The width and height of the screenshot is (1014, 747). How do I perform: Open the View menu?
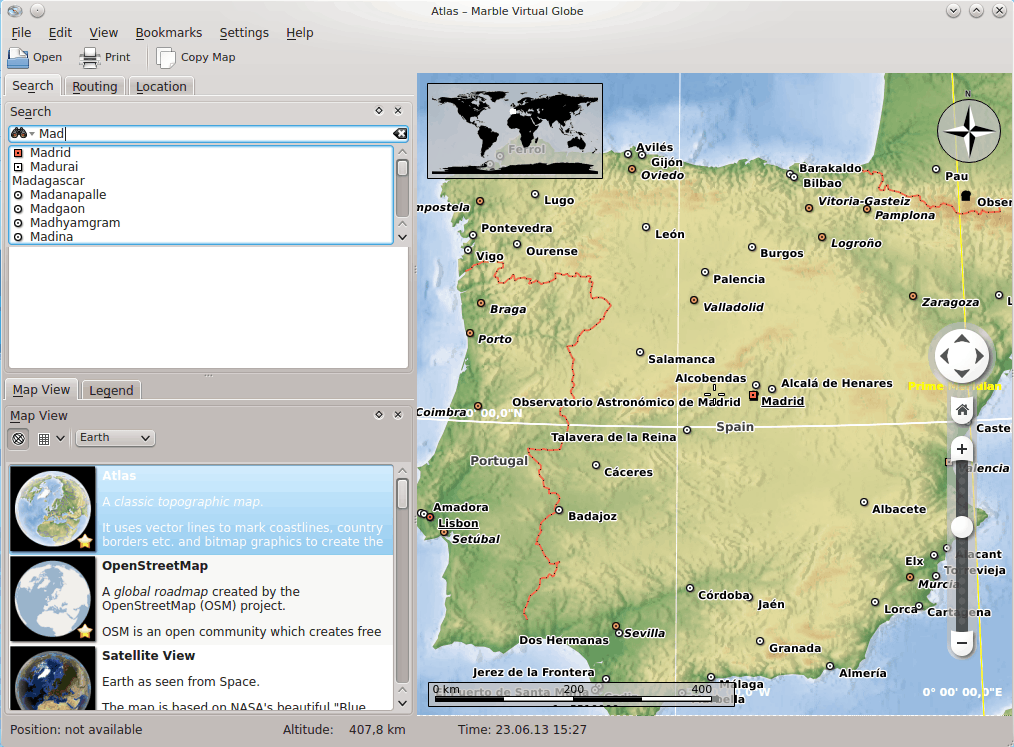103,33
